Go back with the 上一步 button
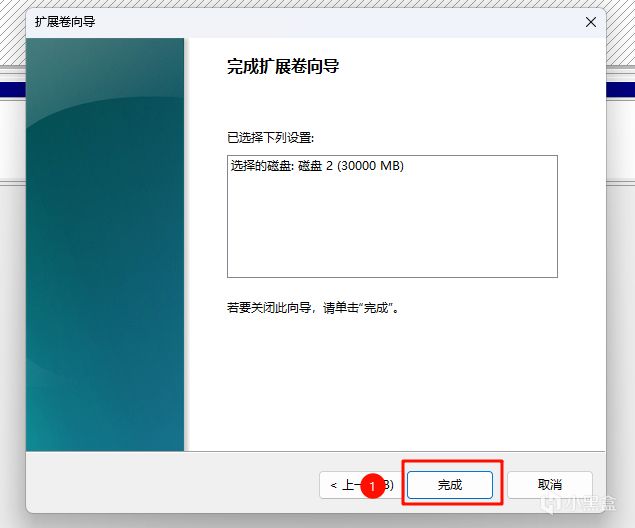Viewport: 635px width, 528px height. coord(361,485)
